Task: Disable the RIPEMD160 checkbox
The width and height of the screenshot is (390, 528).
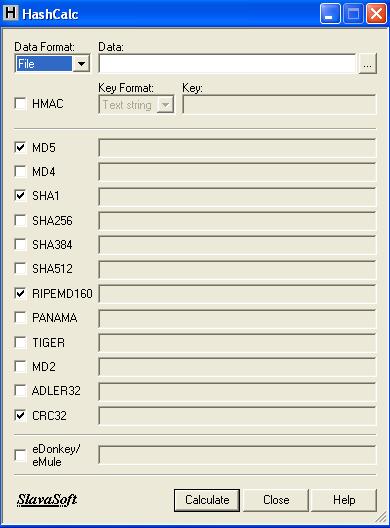Action: 20,293
